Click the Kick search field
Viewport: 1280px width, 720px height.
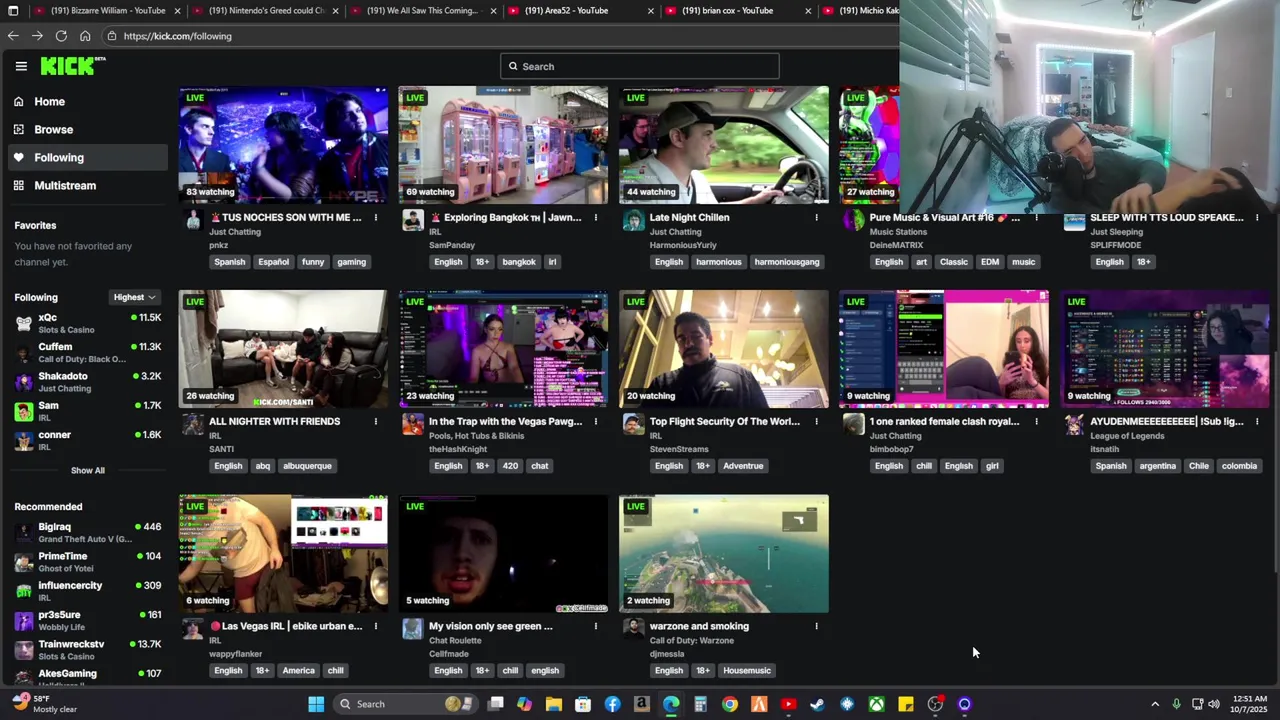click(x=639, y=66)
